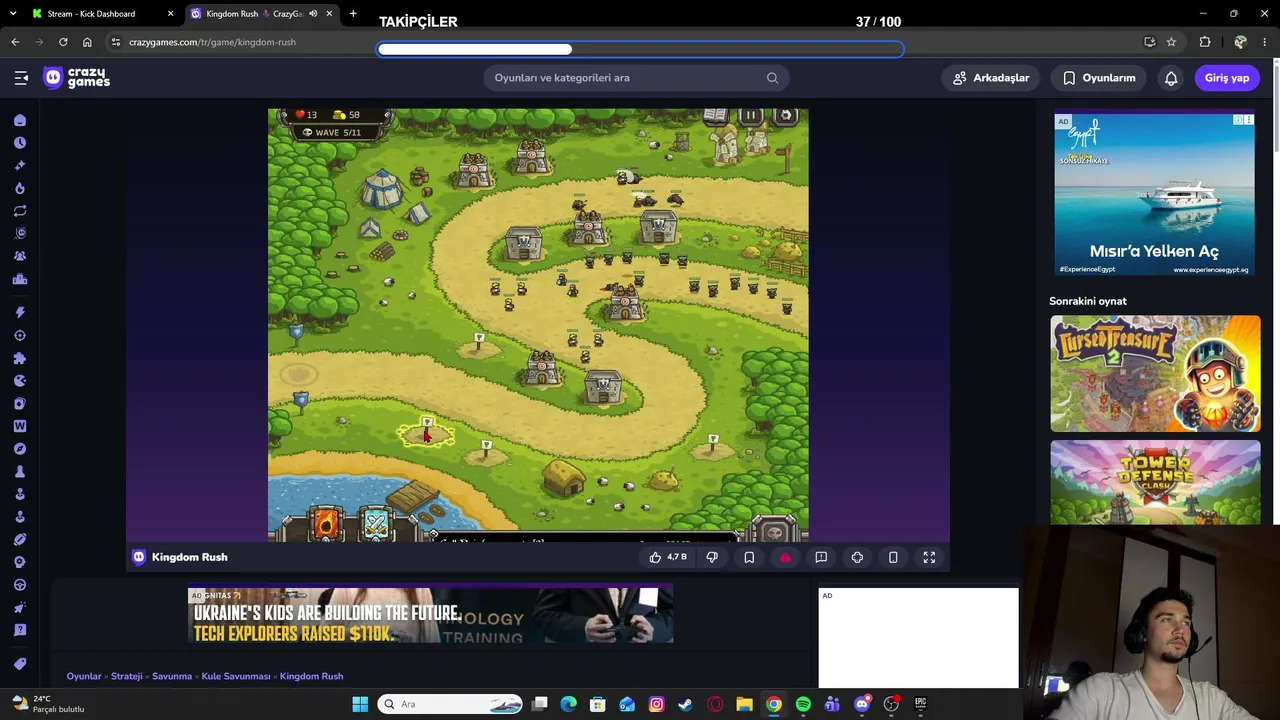Click the Giriş yap login button
This screenshot has height=720, width=1280.
tap(1227, 78)
